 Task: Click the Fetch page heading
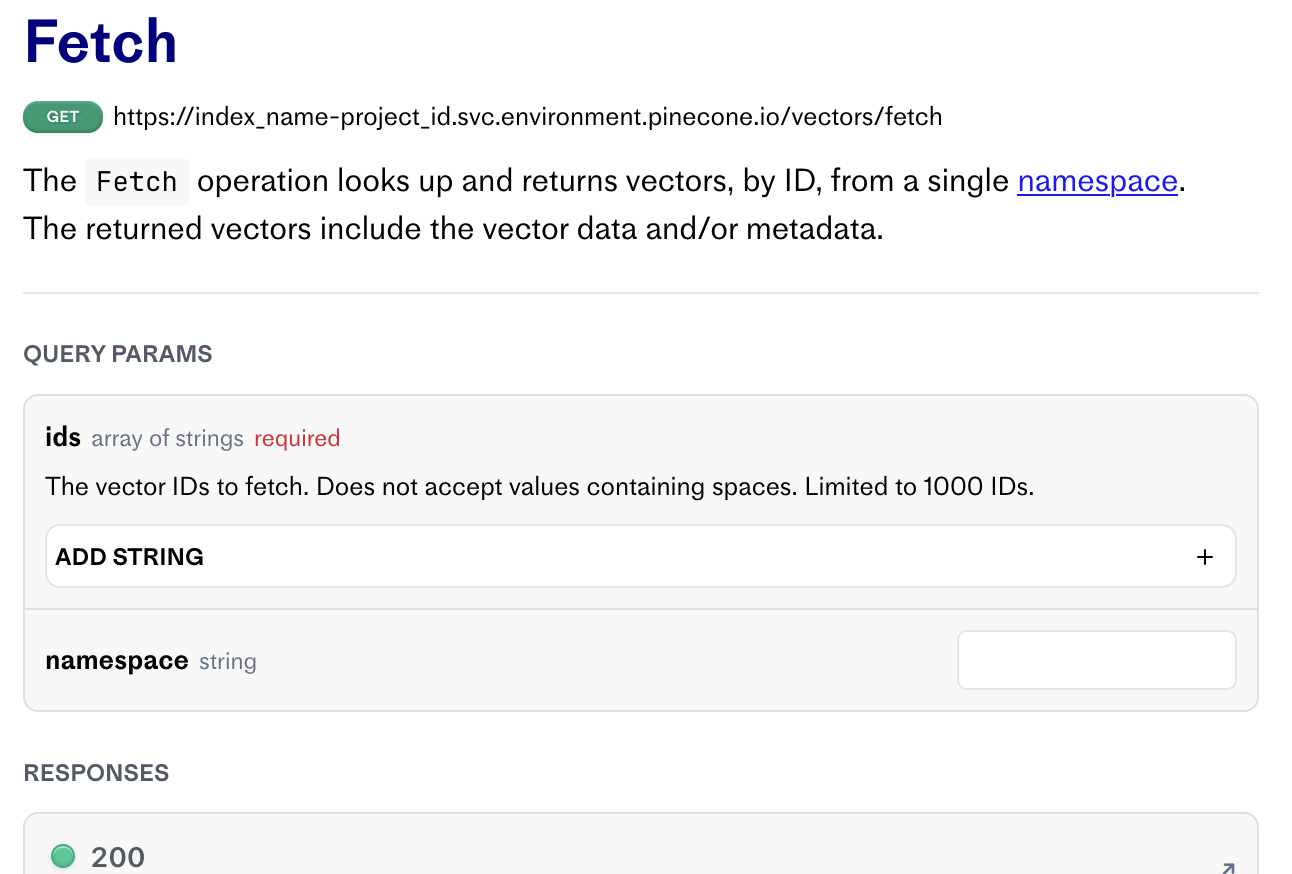pyautogui.click(x=100, y=42)
